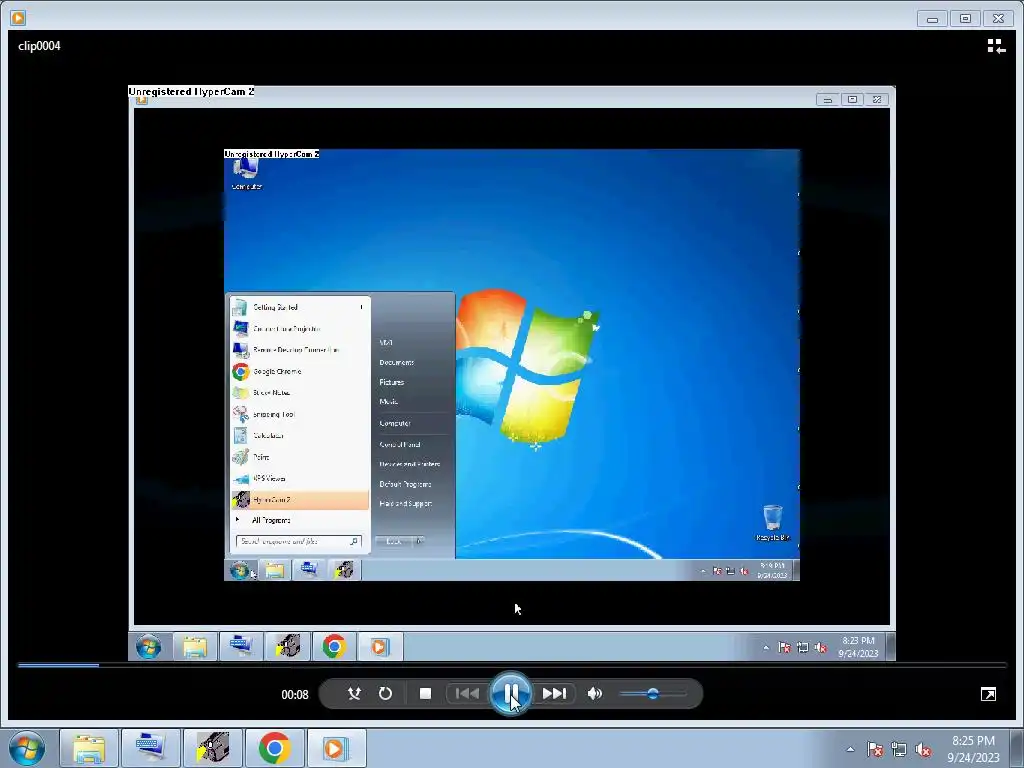Skip to the next item in Media Player
This screenshot has height=768, width=1024.
click(554, 694)
